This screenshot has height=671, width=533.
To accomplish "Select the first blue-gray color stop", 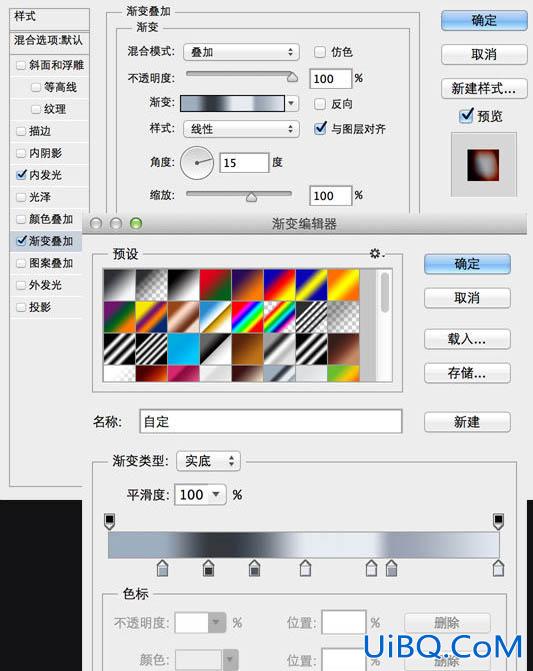I will [163, 568].
